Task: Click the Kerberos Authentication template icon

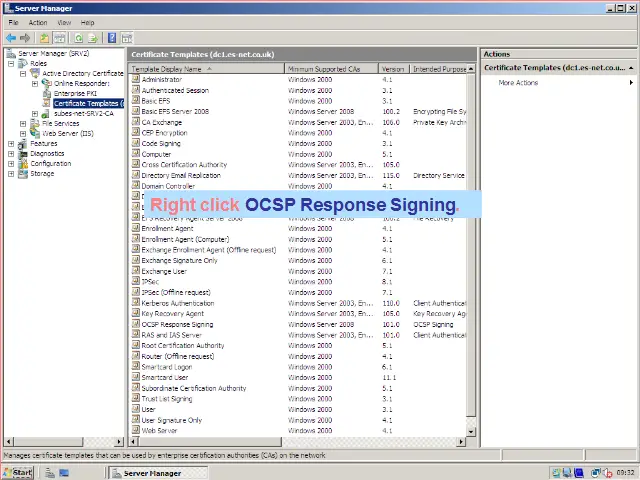Action: coord(136,302)
